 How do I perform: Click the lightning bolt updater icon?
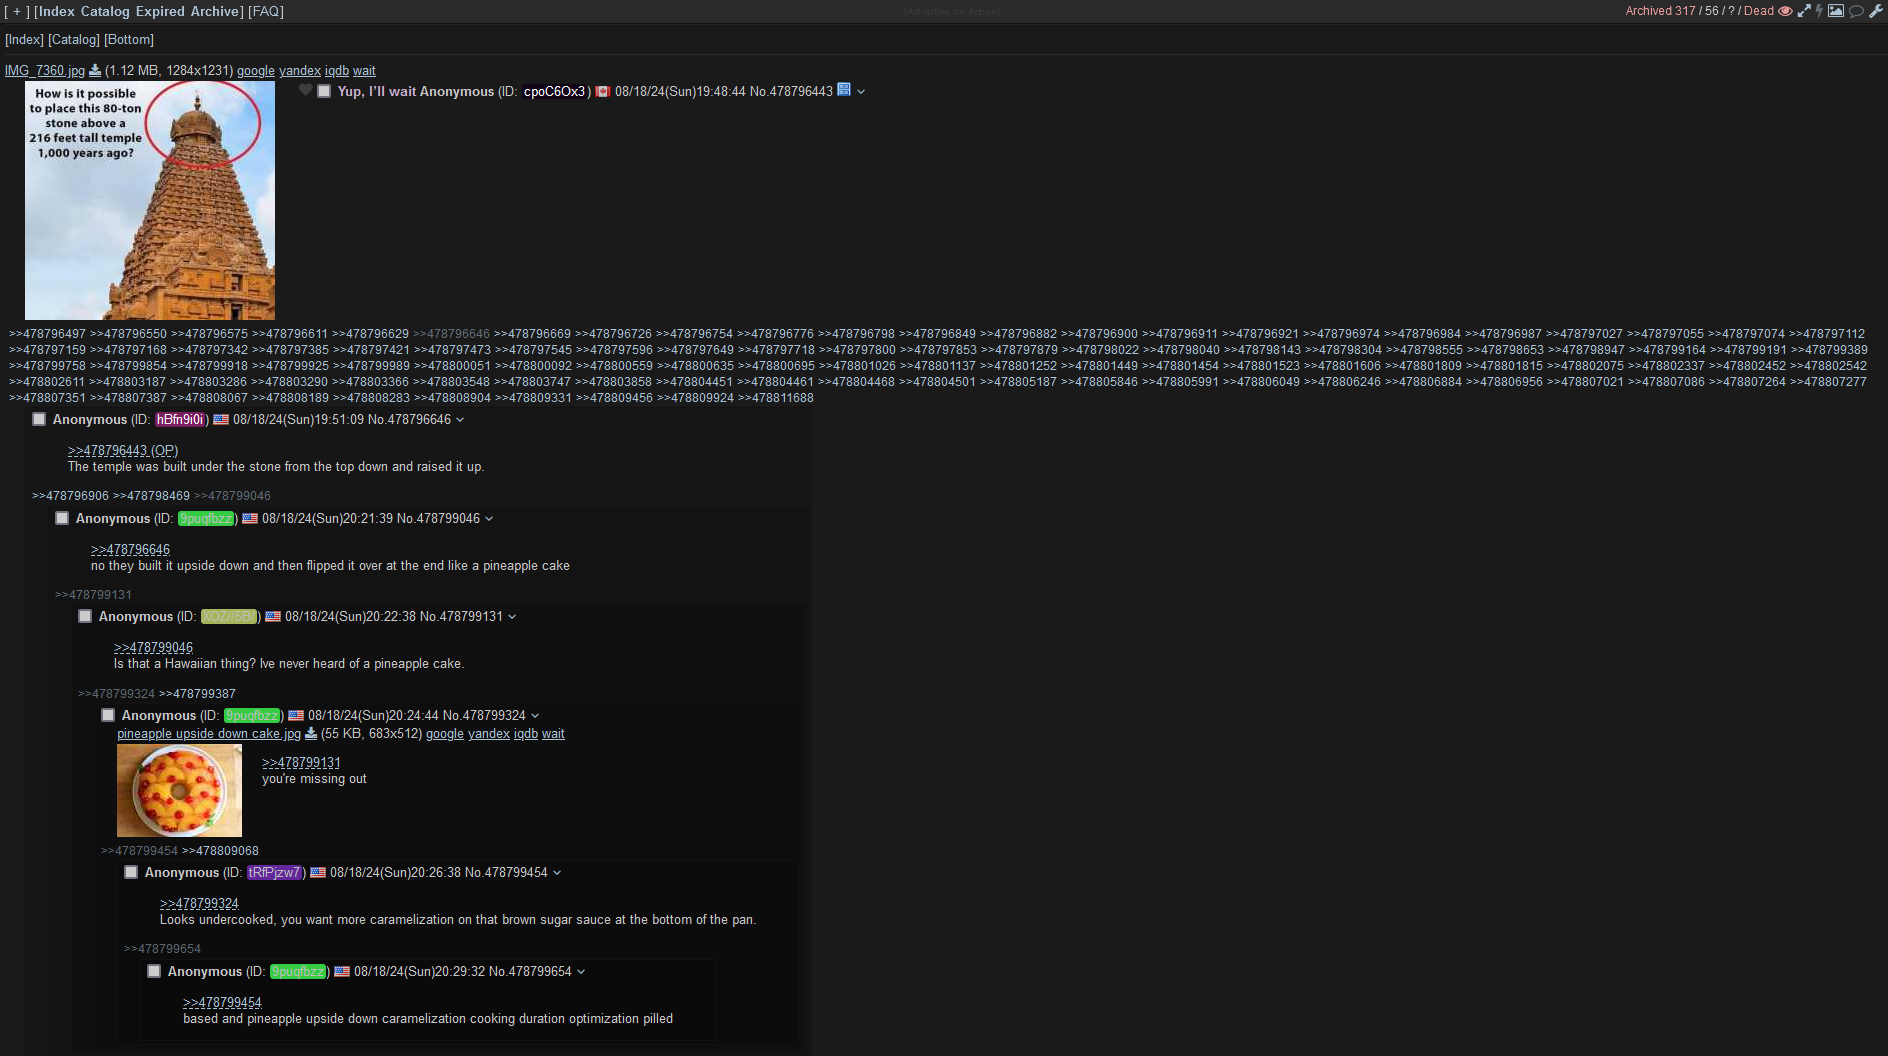click(1819, 11)
